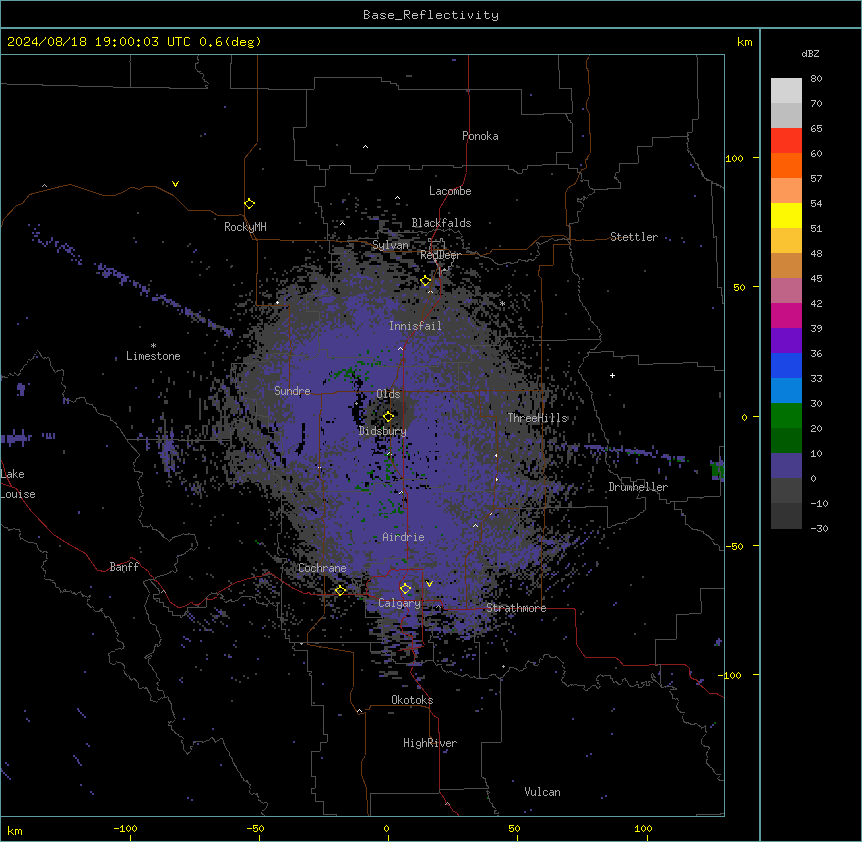The width and height of the screenshot is (862, 842).
Task: Click the white caret marker southwest of Ponoka
Action: click(x=365, y=147)
